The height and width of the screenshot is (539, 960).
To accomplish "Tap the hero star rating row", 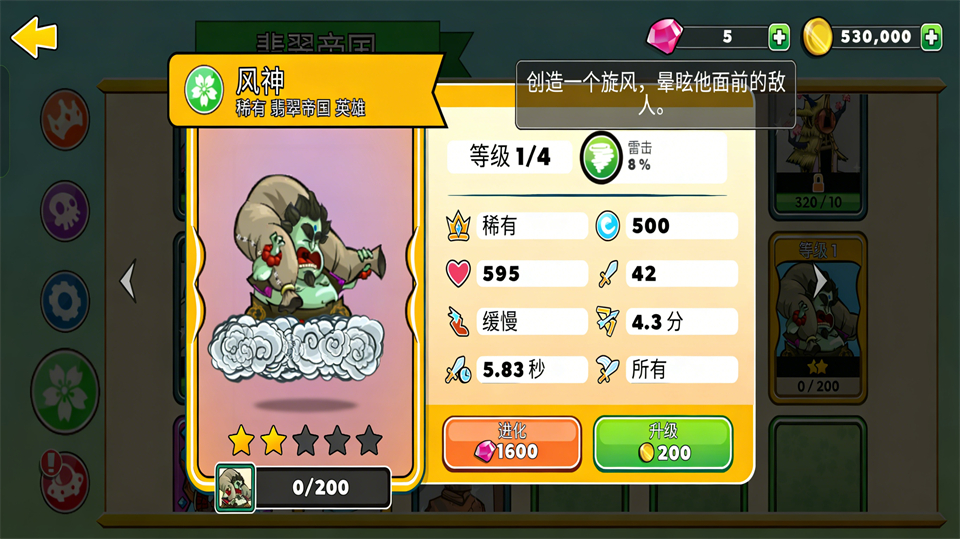I will click(305, 440).
